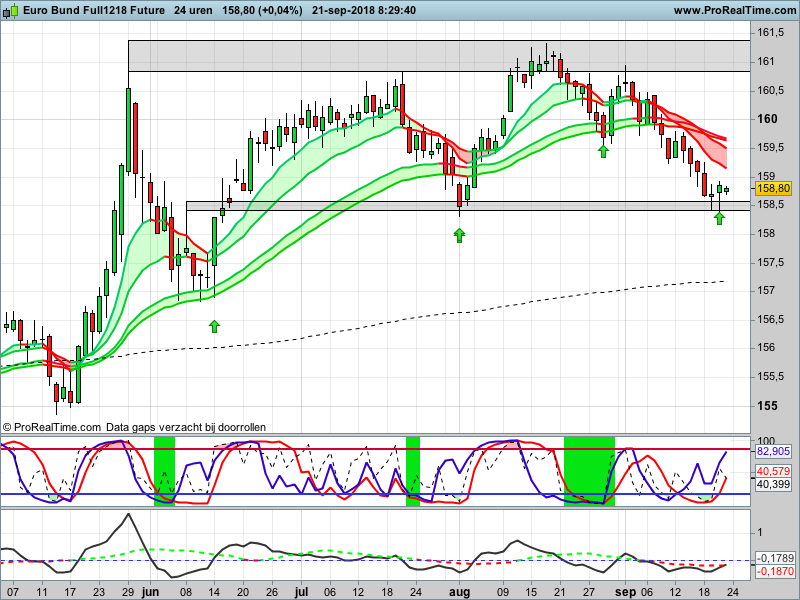The height and width of the screenshot is (600, 800).
Task: Click the grey resistance zone above 161
Action: click(x=439, y=56)
